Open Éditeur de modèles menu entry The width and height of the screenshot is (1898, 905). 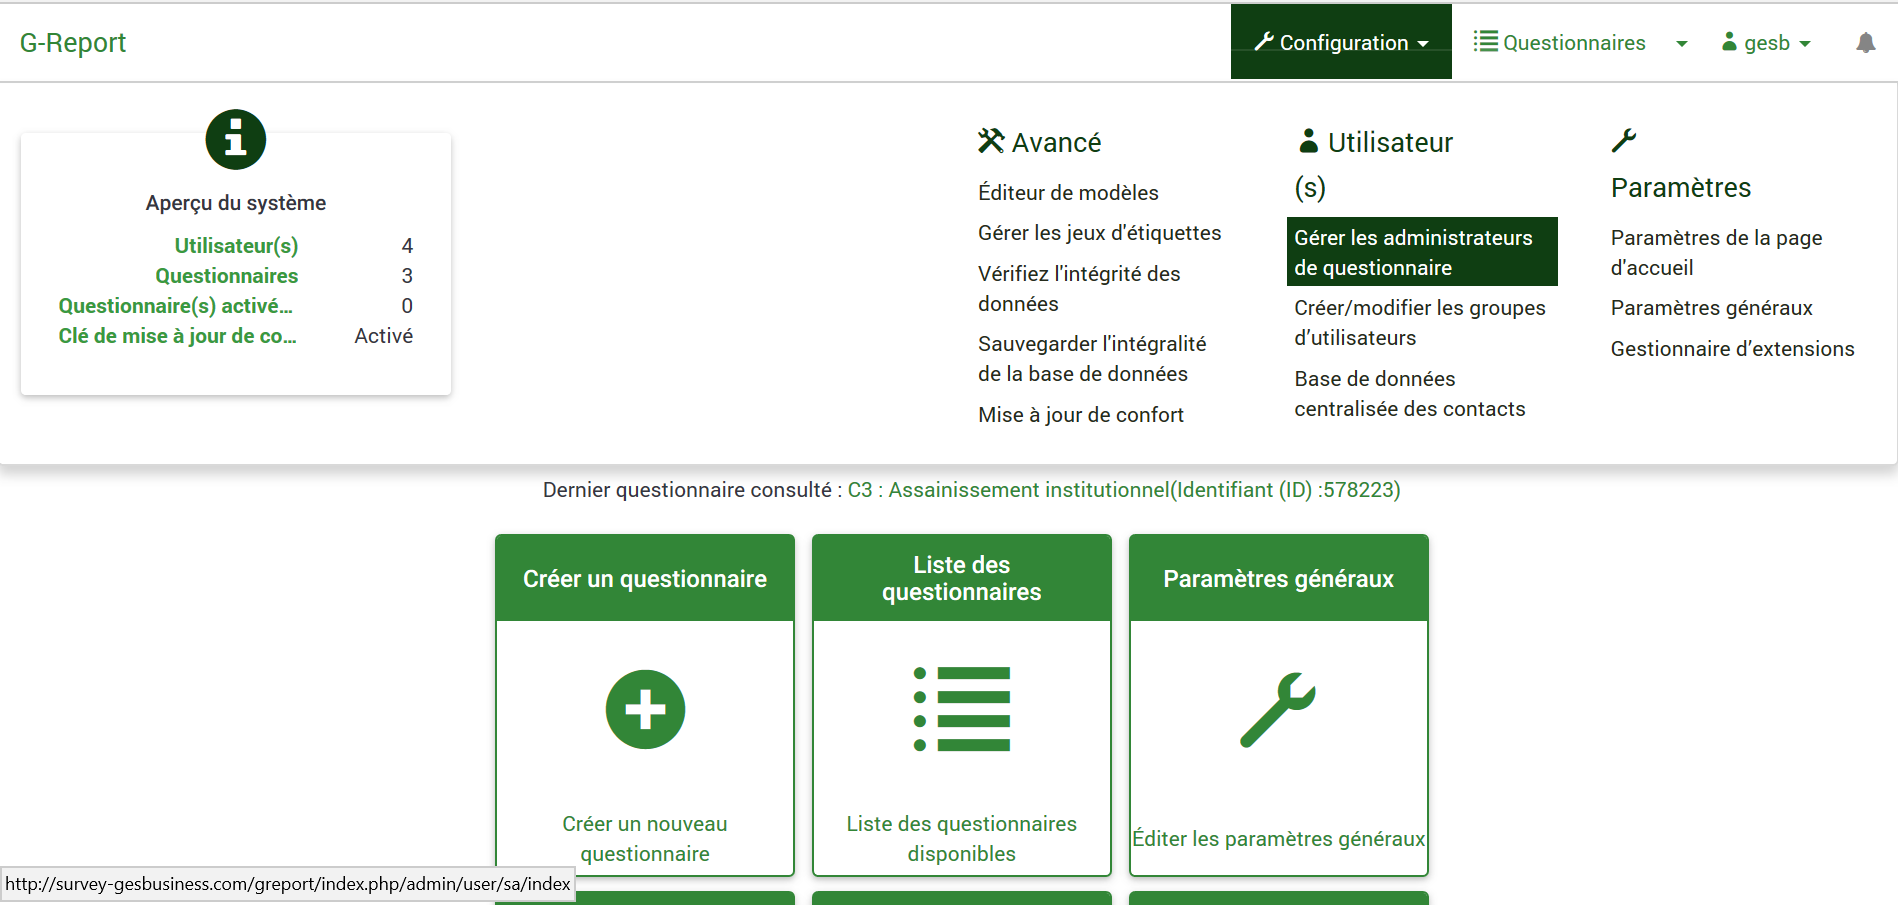point(1068,192)
